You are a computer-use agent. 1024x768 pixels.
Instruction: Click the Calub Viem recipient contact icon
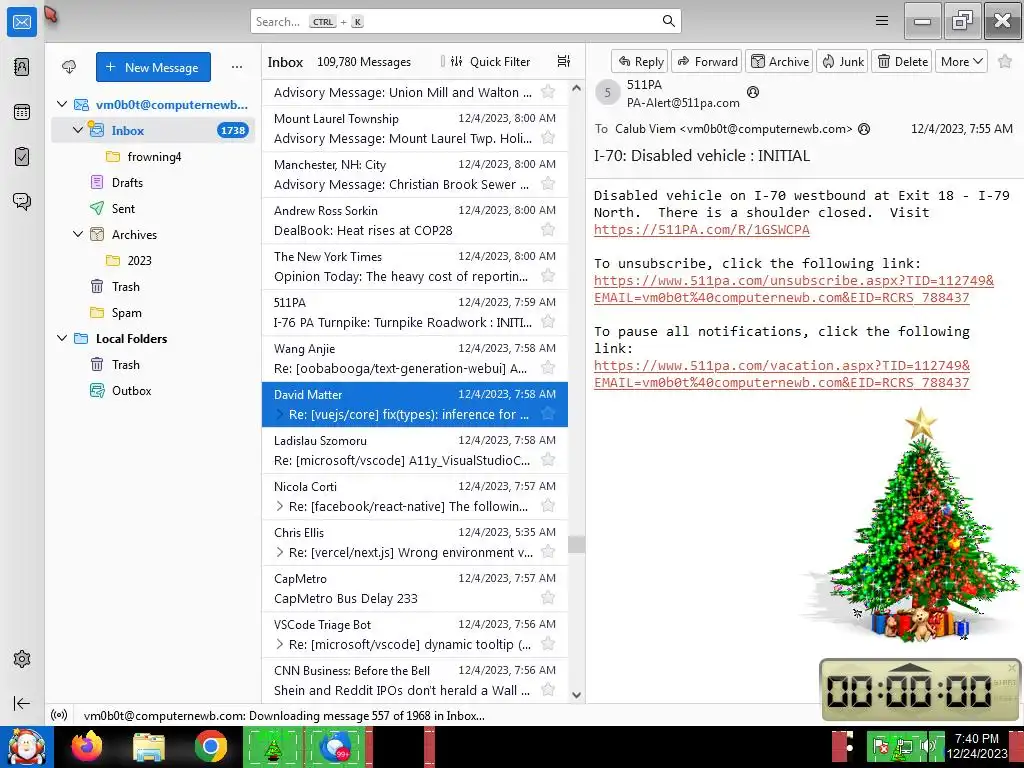pyautogui.click(x=864, y=129)
